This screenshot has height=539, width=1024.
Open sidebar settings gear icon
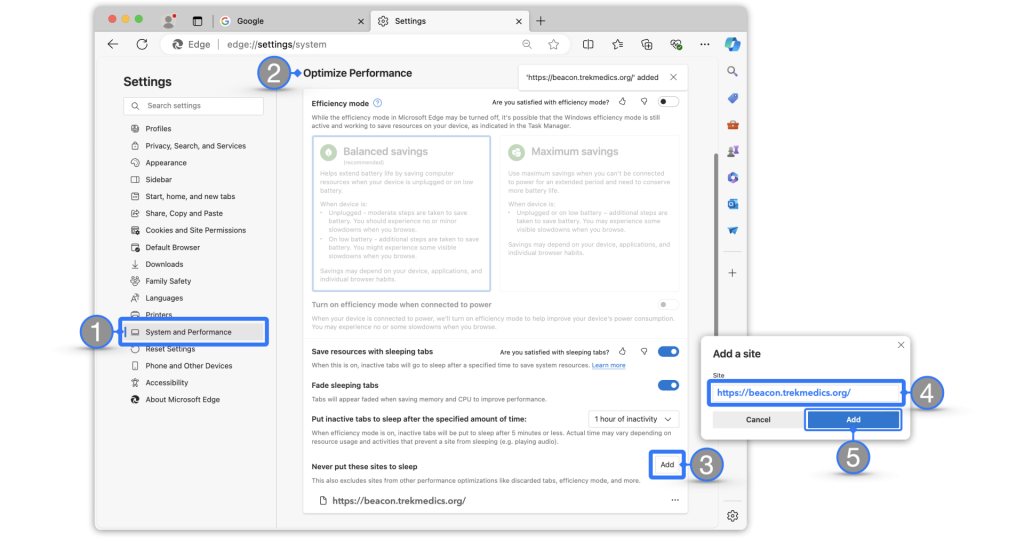click(733, 516)
